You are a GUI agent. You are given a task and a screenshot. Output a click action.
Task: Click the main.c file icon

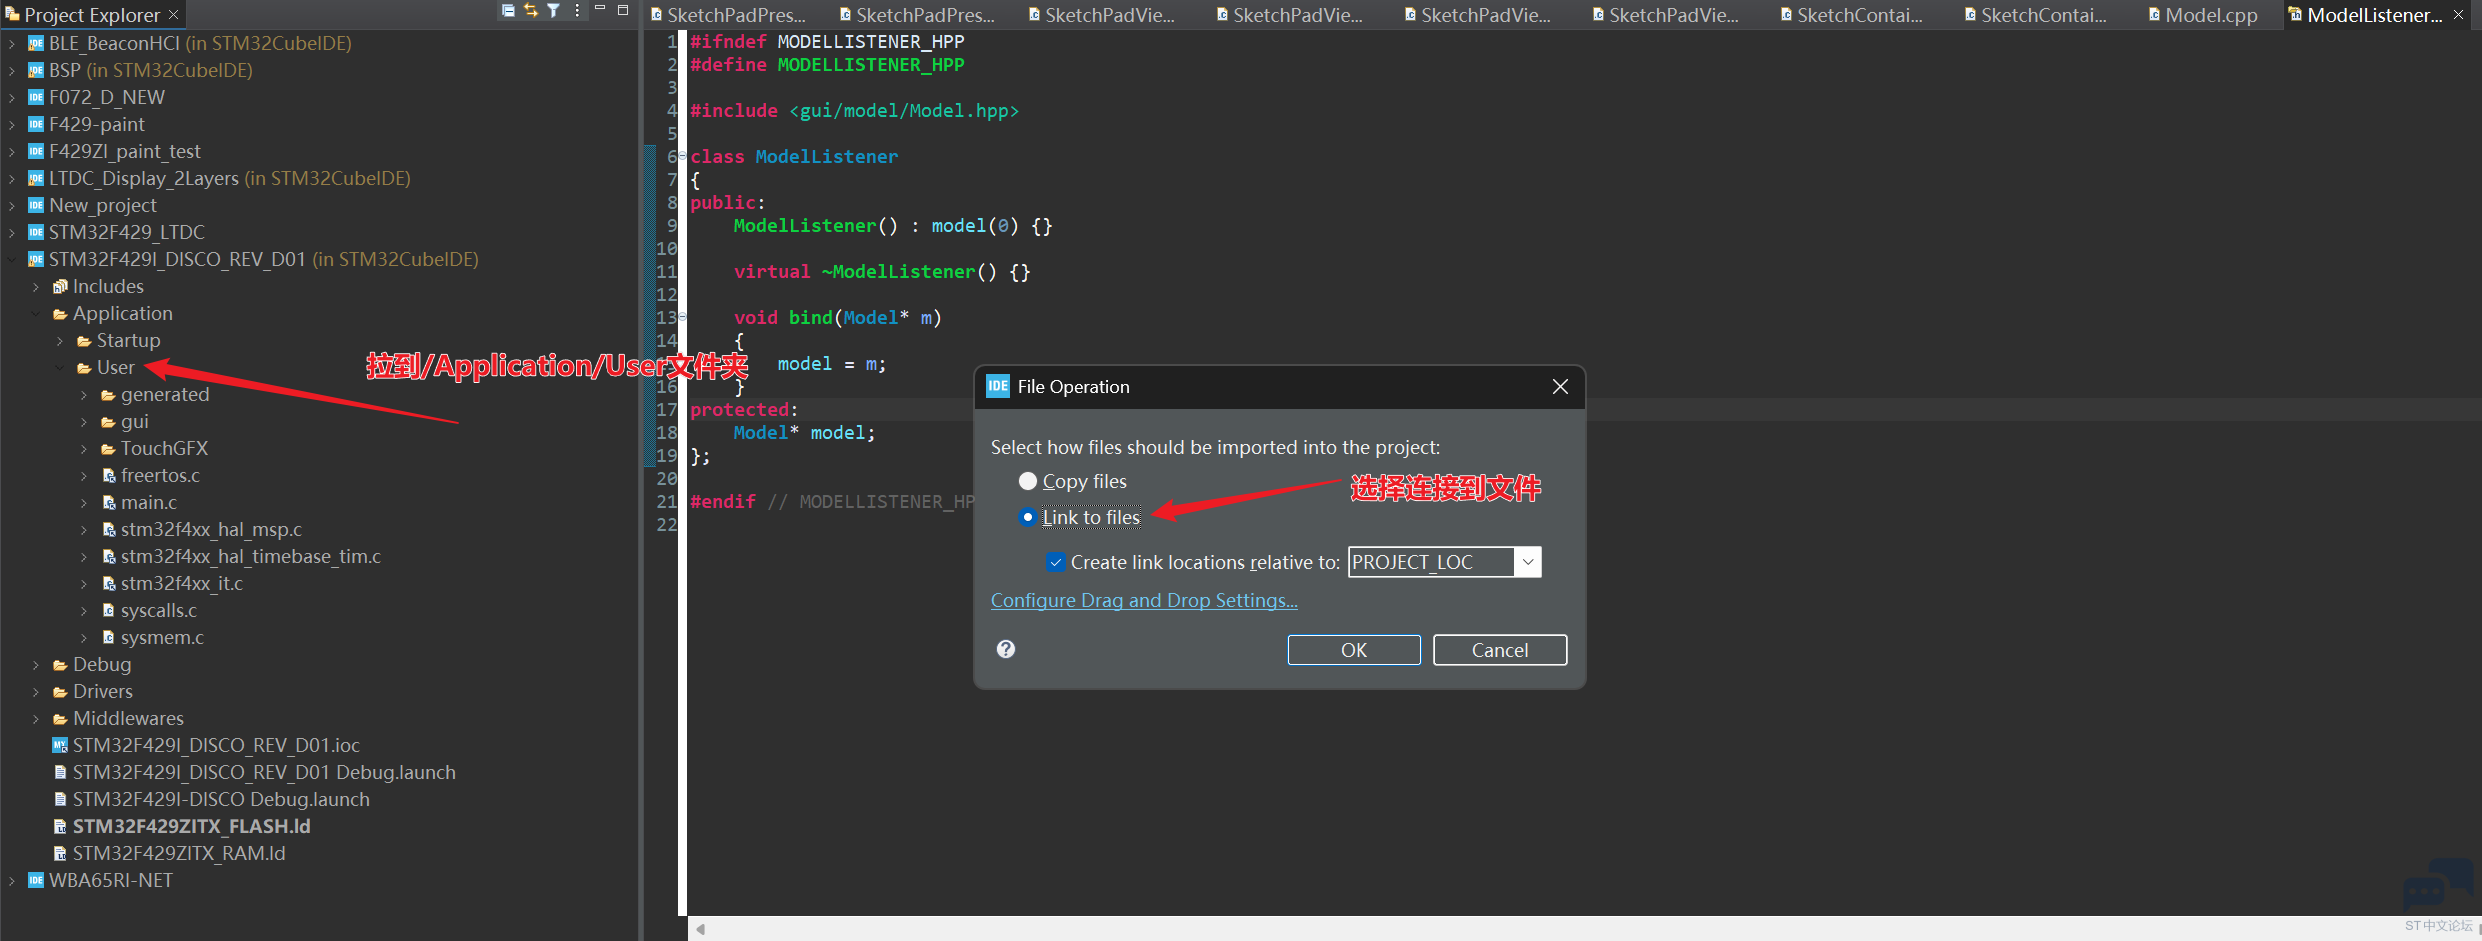tap(109, 502)
